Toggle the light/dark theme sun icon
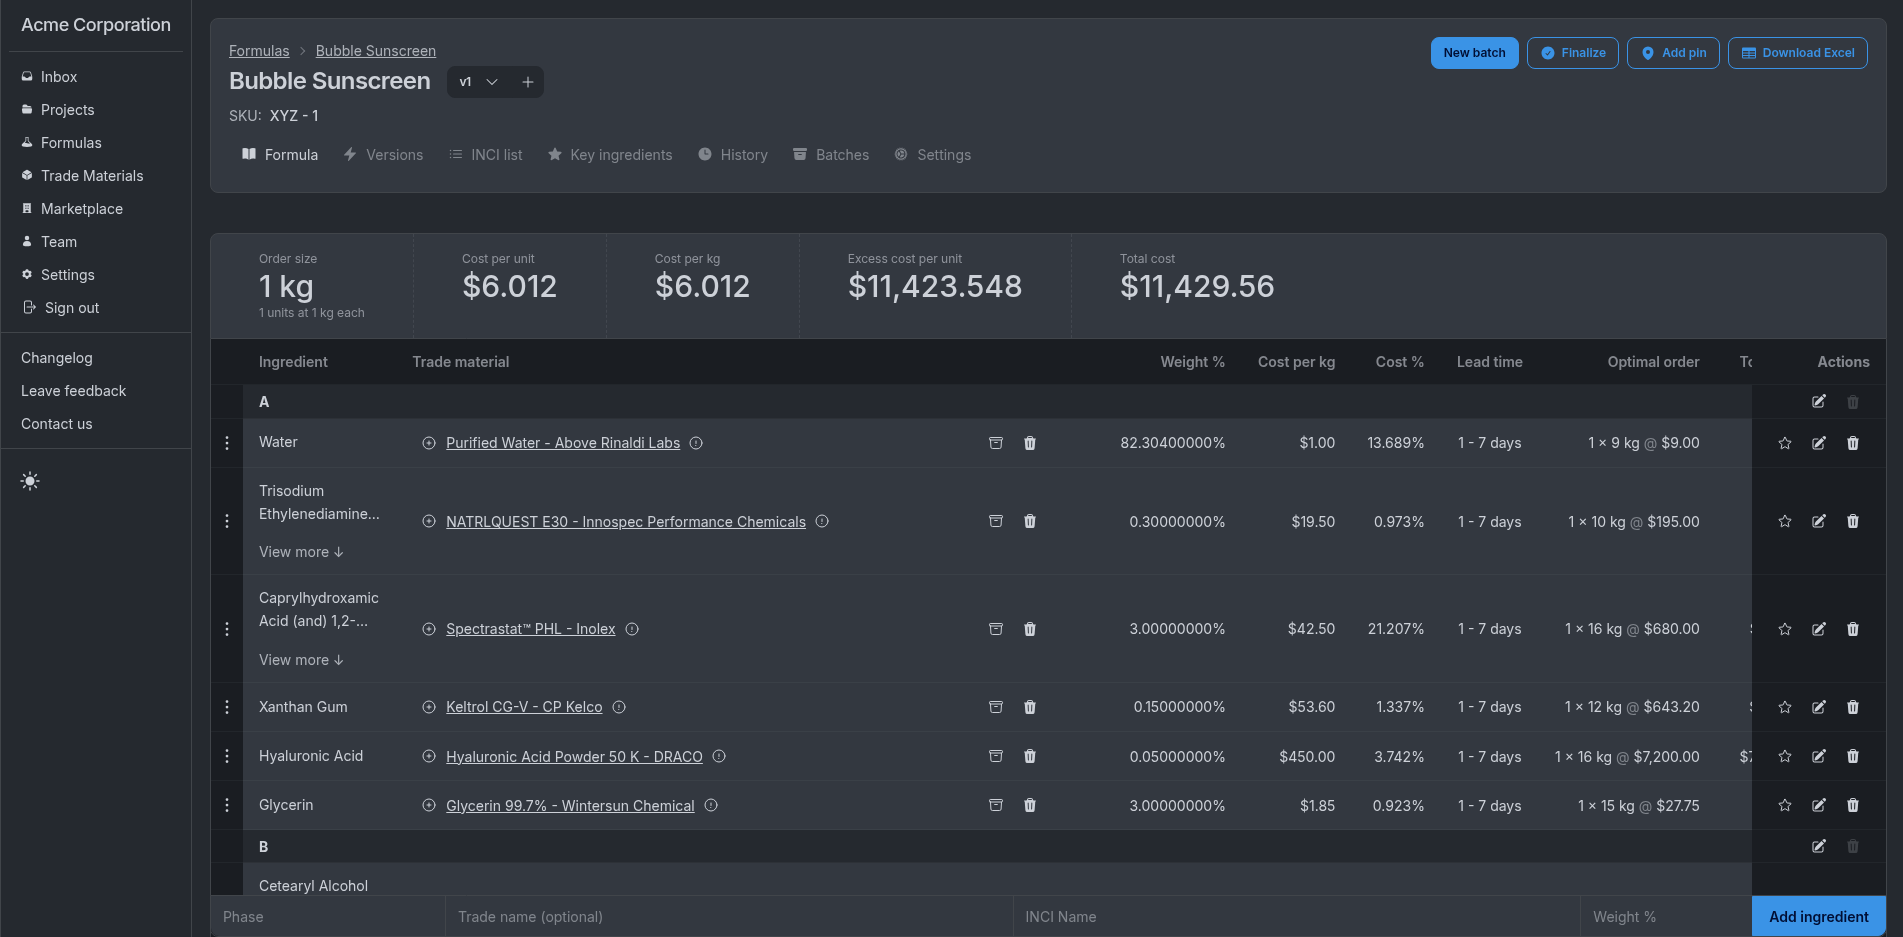 pyautogui.click(x=30, y=481)
